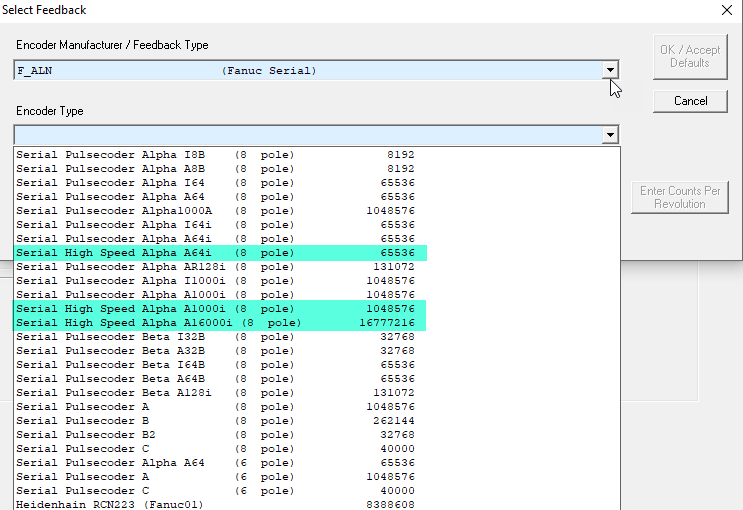
Task: Click Enter Counts Per Revolution button
Action: [x=680, y=197]
